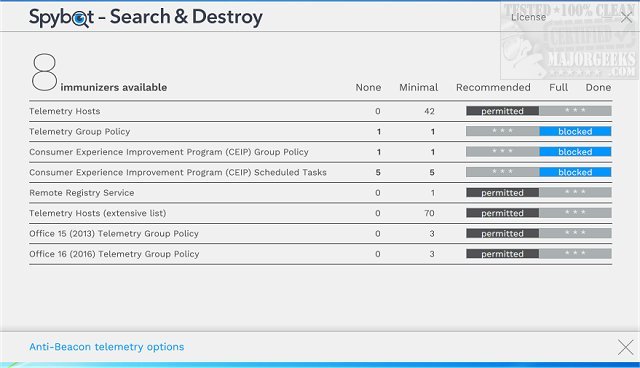The height and width of the screenshot is (368, 640).
Task: Open Anti-Beacon telemetry options
Action: tap(107, 347)
